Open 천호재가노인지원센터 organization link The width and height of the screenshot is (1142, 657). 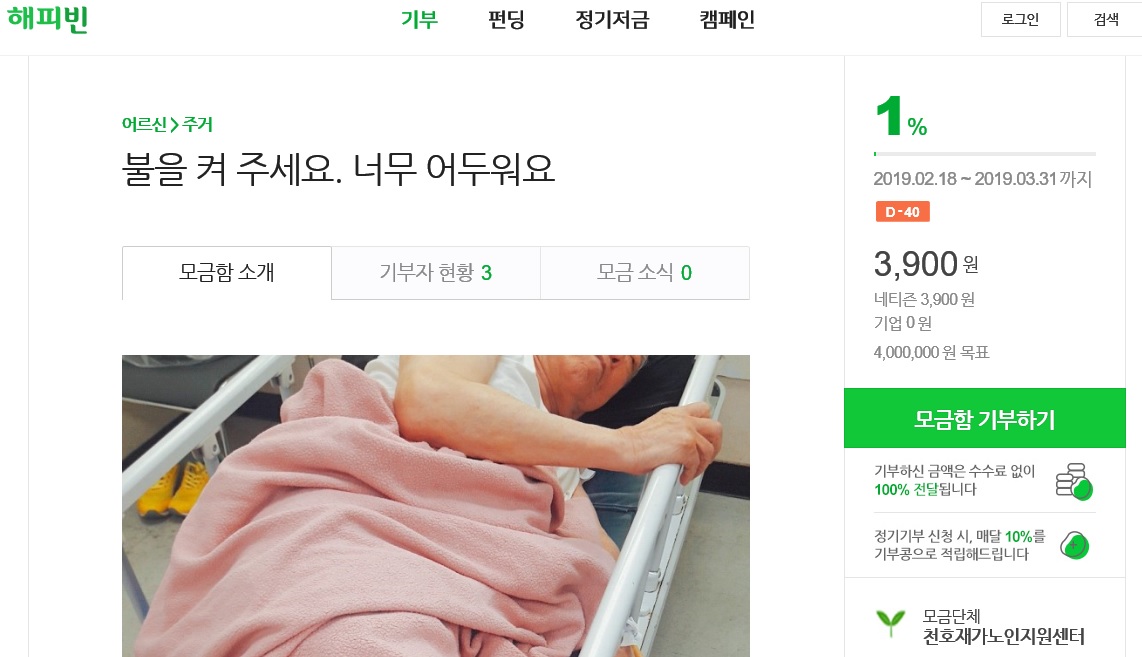[x=1003, y=637]
